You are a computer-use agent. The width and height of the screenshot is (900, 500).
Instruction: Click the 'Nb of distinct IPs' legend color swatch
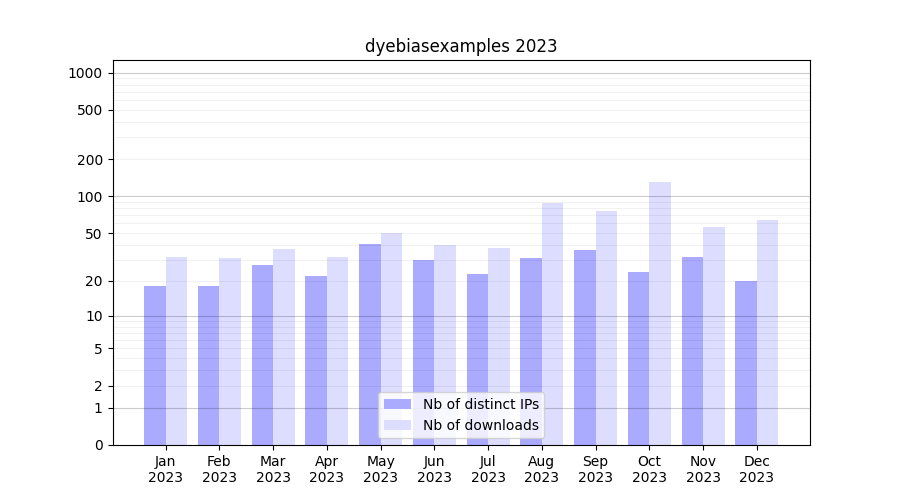(x=397, y=404)
